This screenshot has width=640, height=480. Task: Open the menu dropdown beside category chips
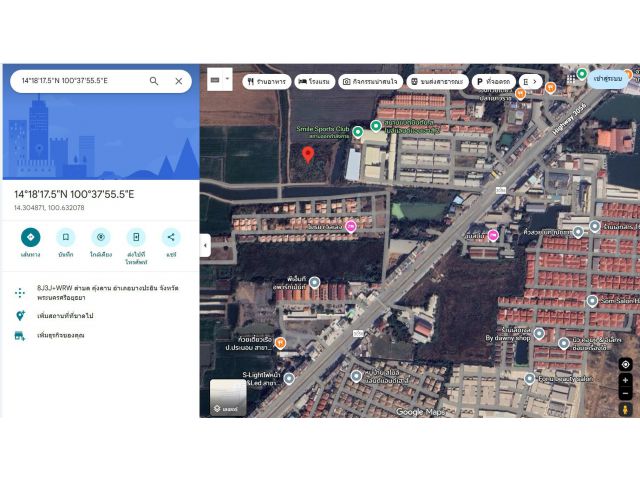[218, 79]
